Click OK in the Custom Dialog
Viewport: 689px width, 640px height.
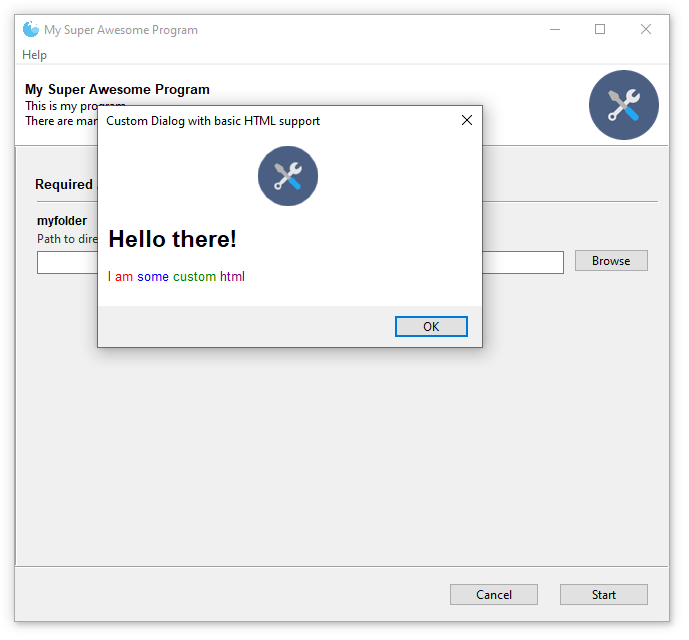pyautogui.click(x=431, y=327)
